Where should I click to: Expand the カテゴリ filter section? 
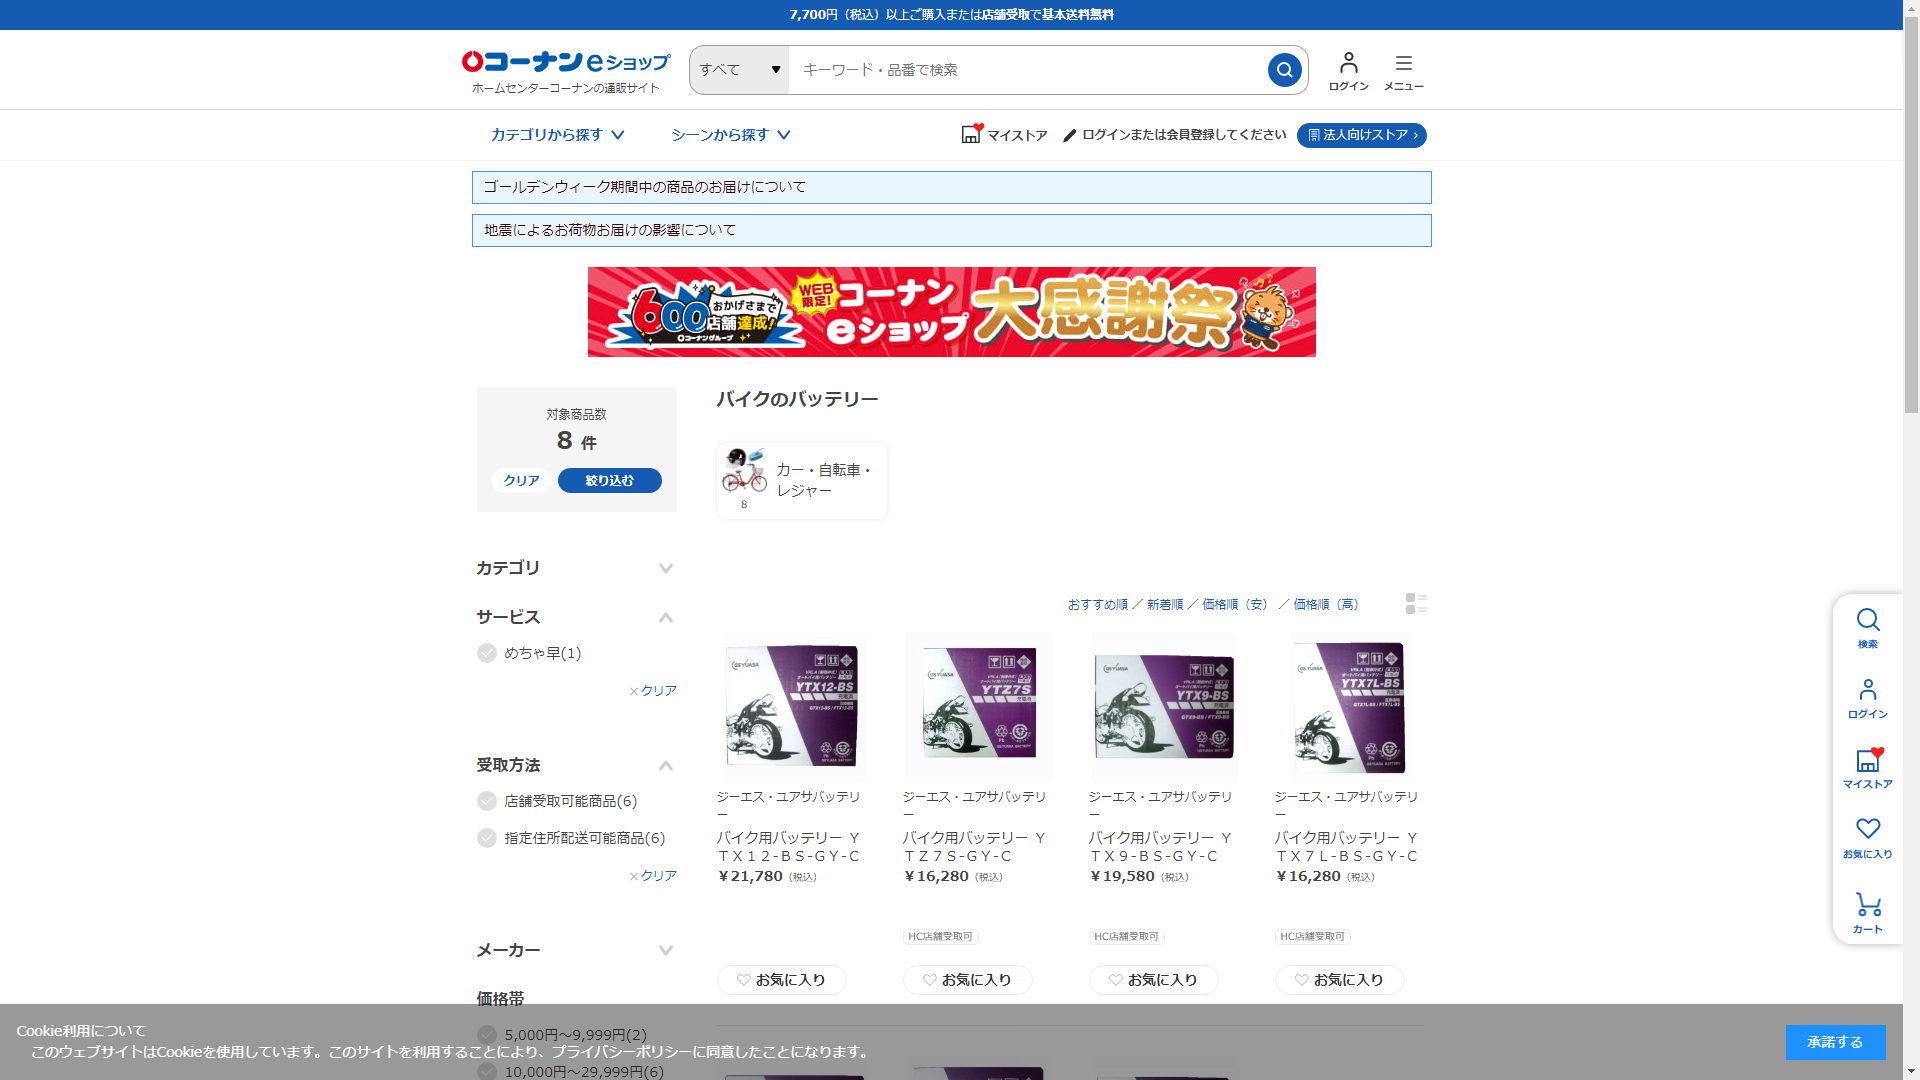point(665,568)
